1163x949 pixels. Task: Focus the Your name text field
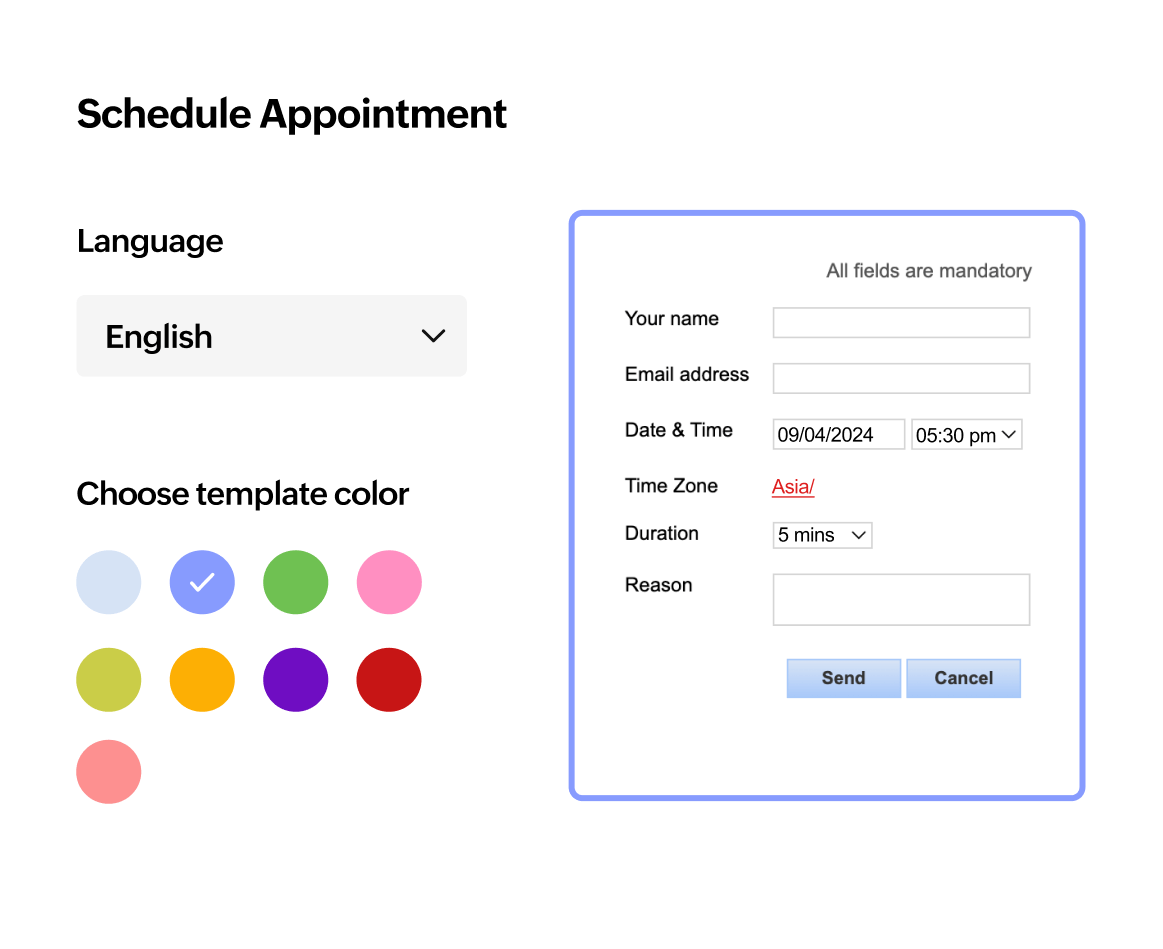tap(901, 323)
